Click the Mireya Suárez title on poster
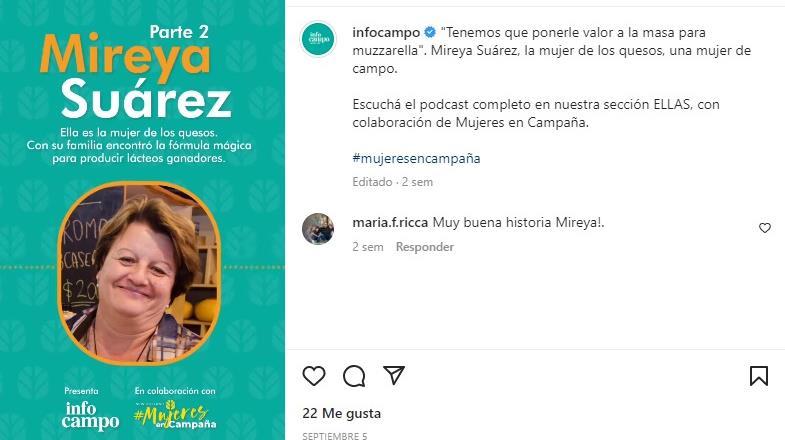Image resolution: width=785 pixels, height=440 pixels. pos(135,76)
